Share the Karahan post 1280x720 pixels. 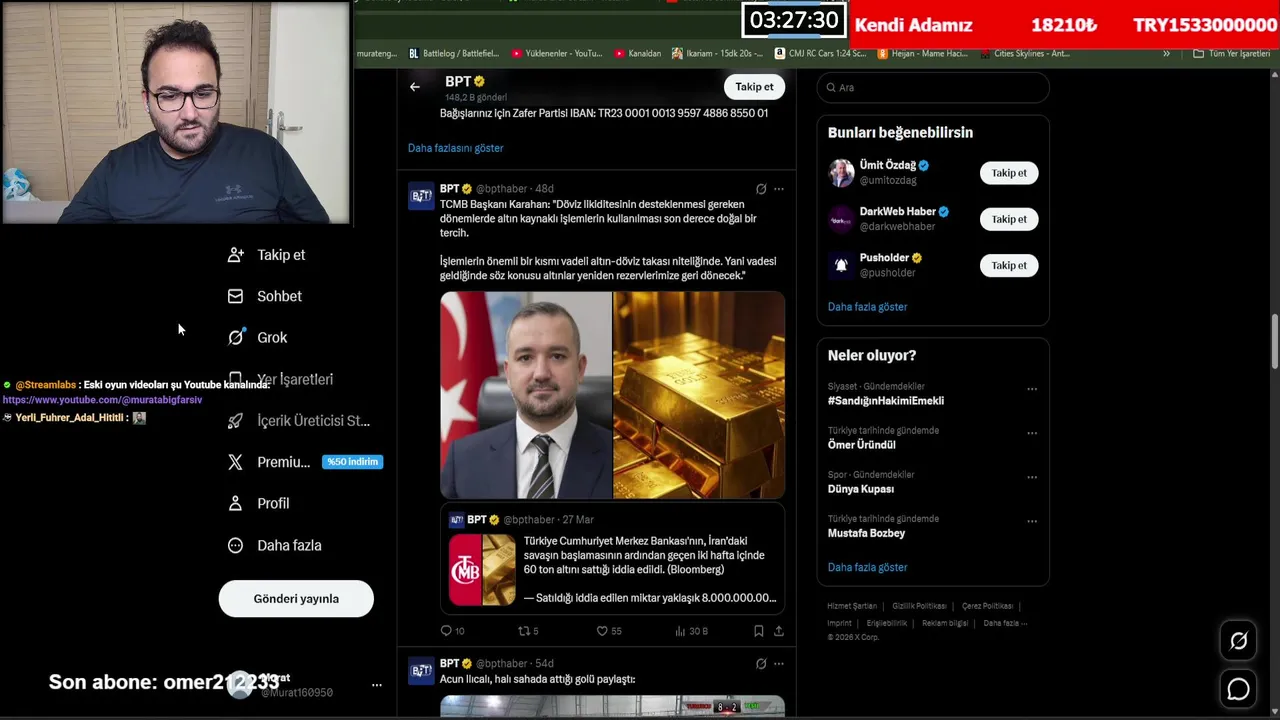click(x=779, y=631)
